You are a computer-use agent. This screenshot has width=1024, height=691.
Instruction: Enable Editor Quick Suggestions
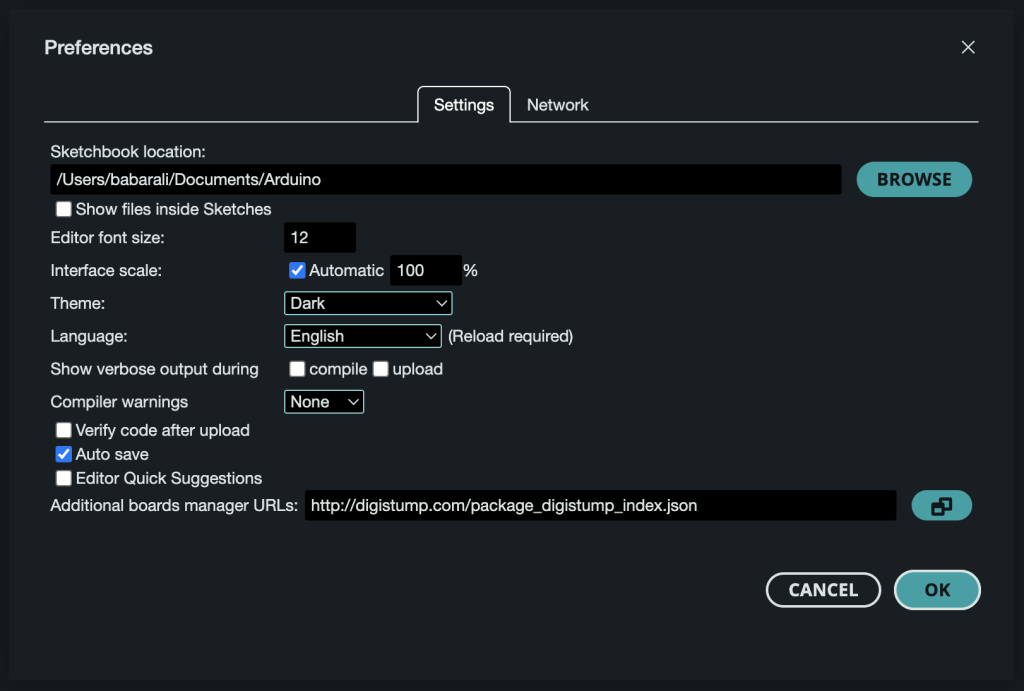point(63,478)
